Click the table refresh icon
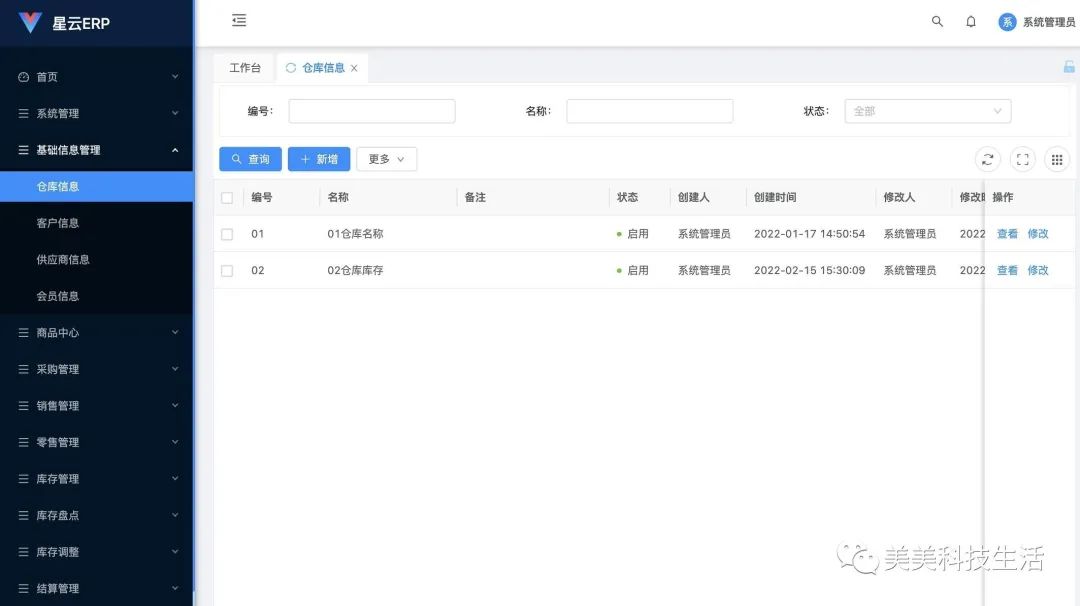The height and width of the screenshot is (606, 1080). coord(988,159)
